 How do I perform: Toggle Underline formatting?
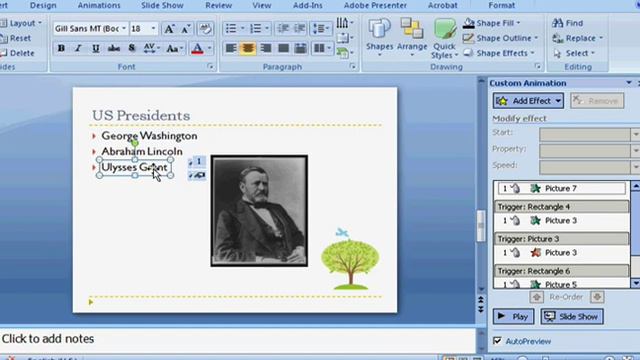96,48
